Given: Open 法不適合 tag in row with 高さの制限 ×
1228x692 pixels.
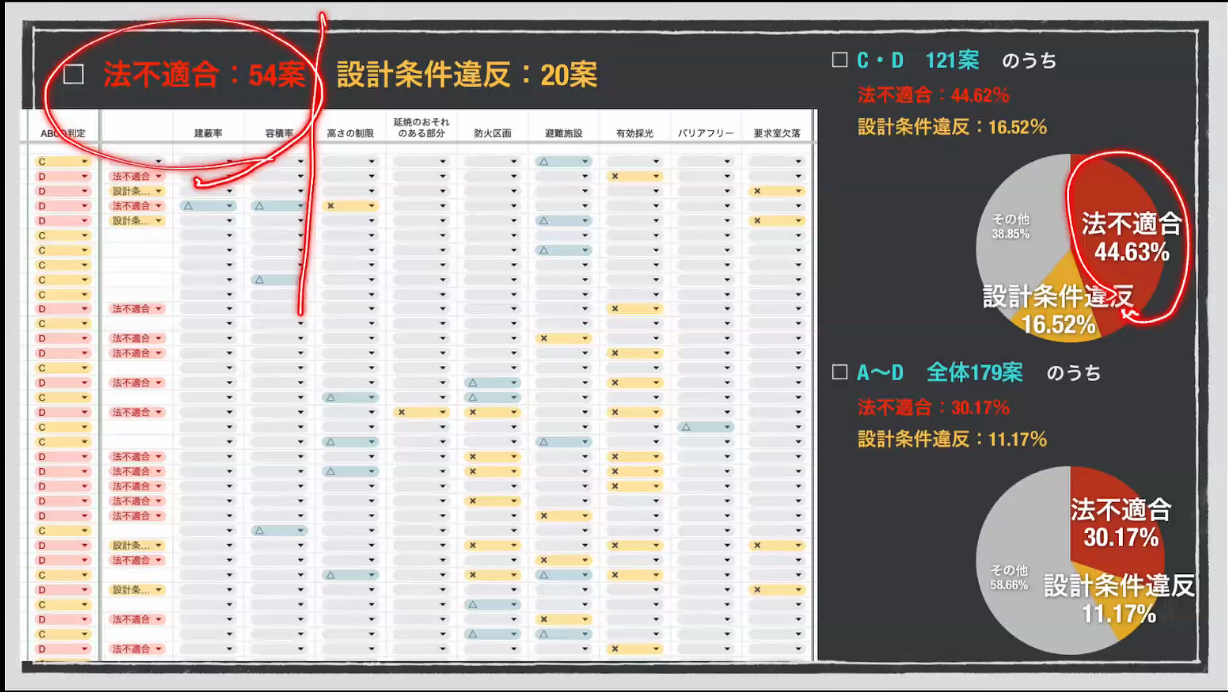Looking at the screenshot, I should (137, 205).
